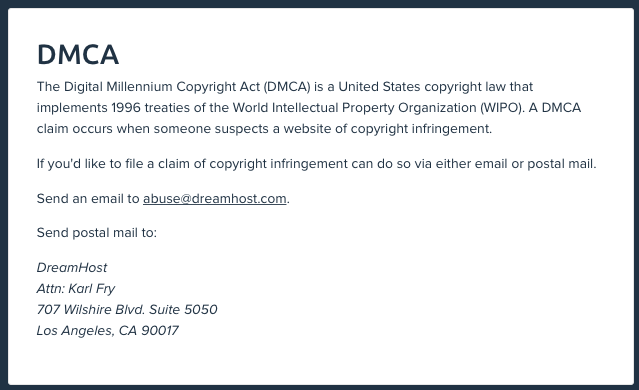Click Digital Millennium Copyright Act phrase
639x390 pixels.
[x=162, y=87]
